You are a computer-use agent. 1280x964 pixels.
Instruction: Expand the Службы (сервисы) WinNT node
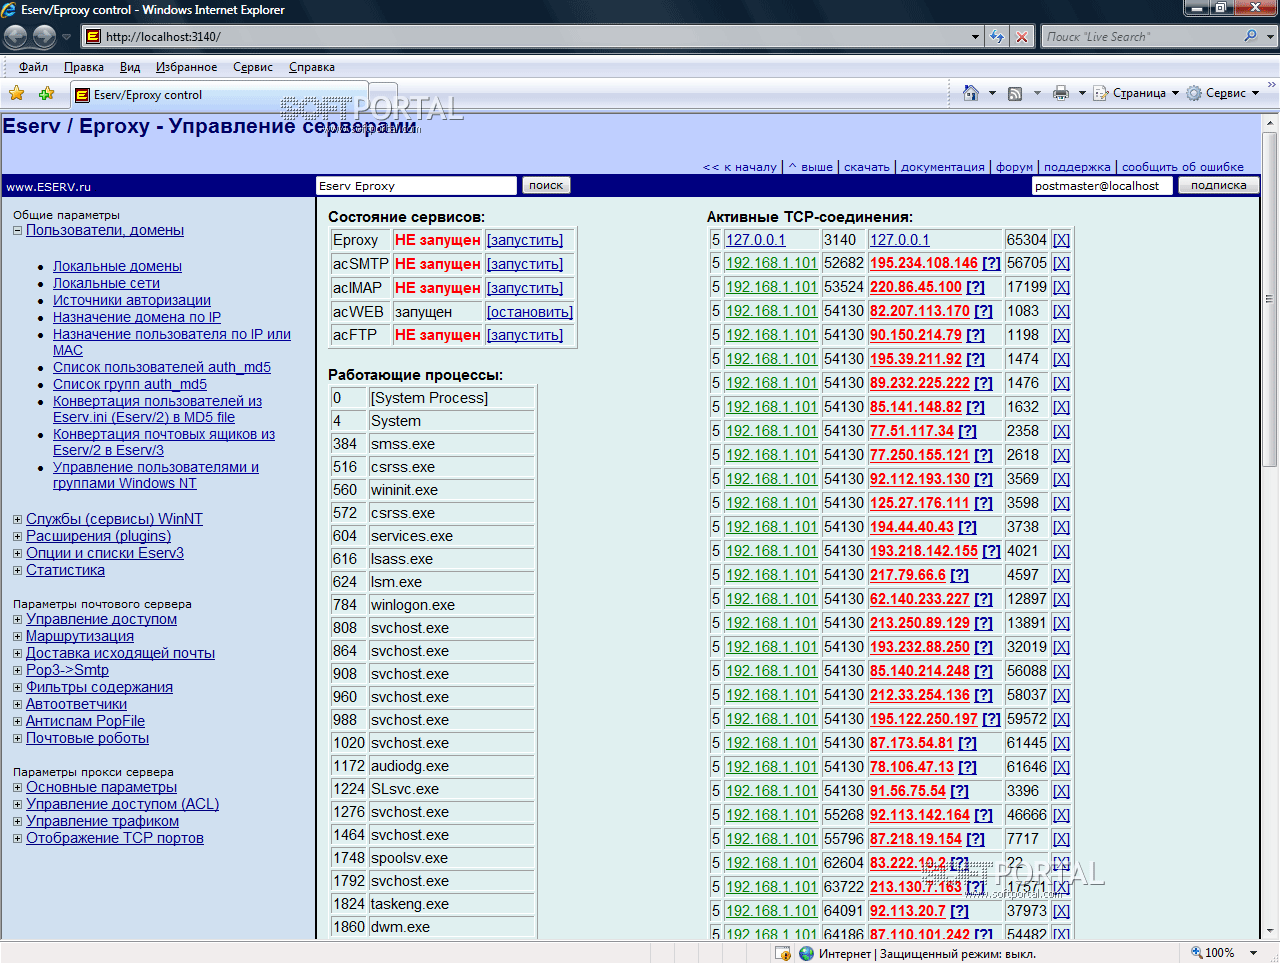tap(17, 519)
